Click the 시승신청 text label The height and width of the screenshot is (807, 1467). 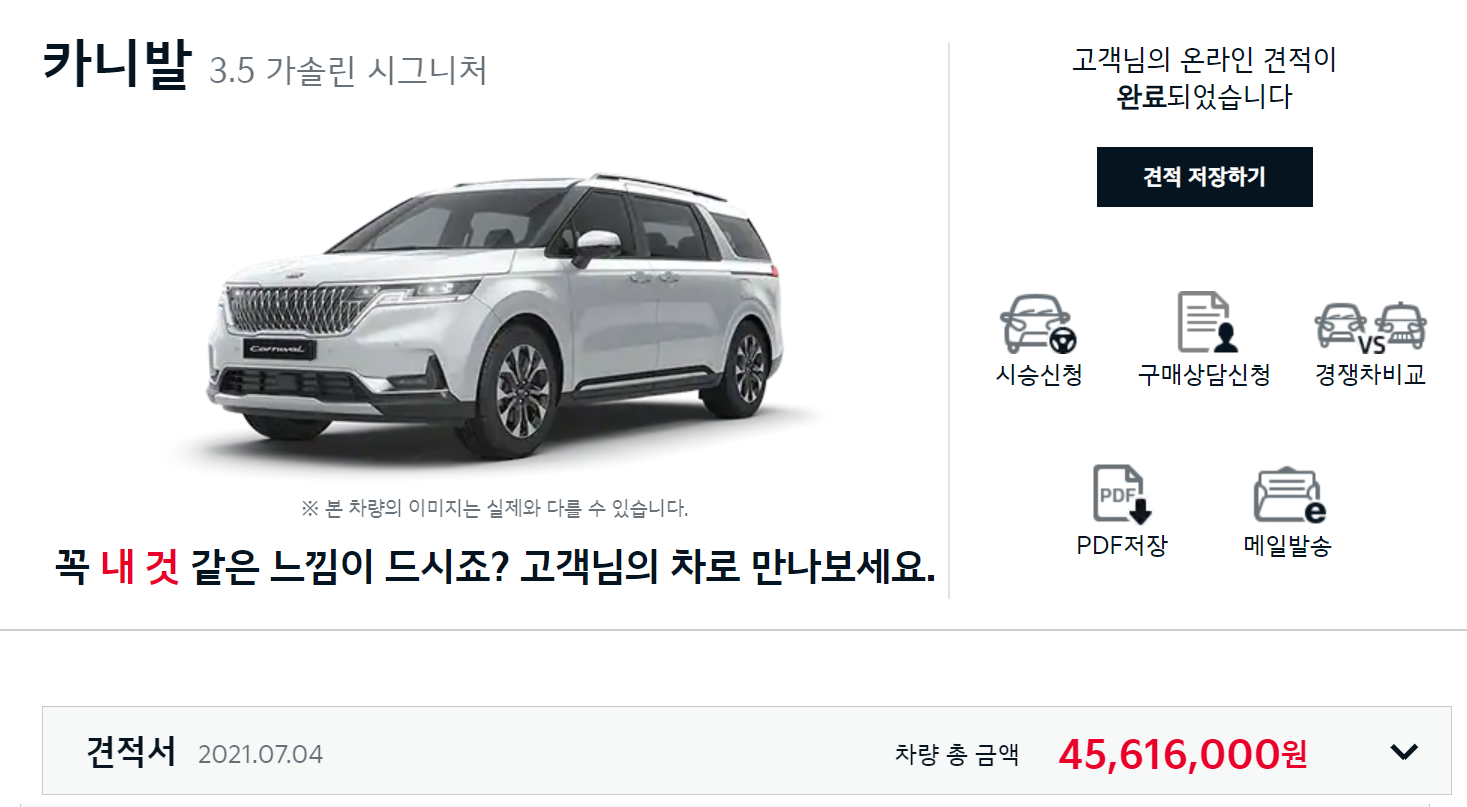[1039, 376]
